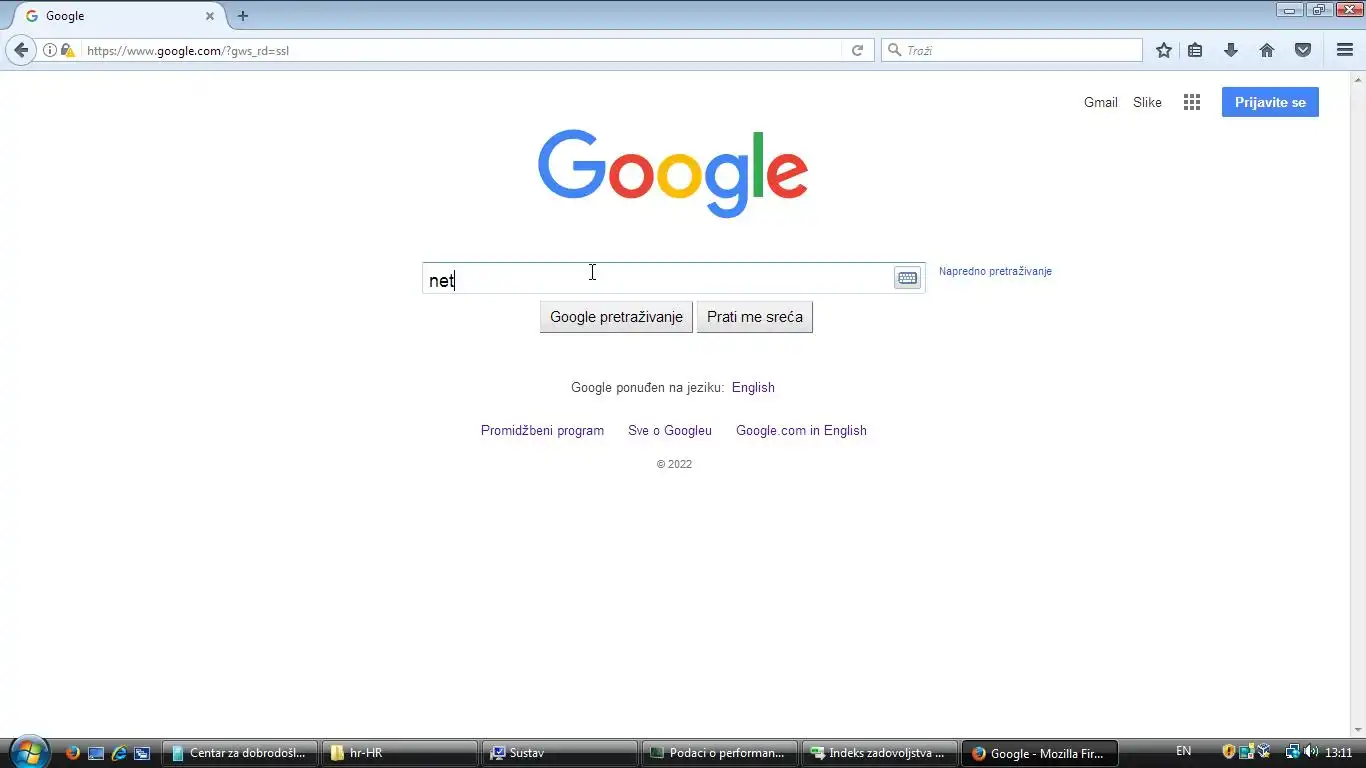
Task: Click switch between windows quick launch icon
Action: pos(142,753)
